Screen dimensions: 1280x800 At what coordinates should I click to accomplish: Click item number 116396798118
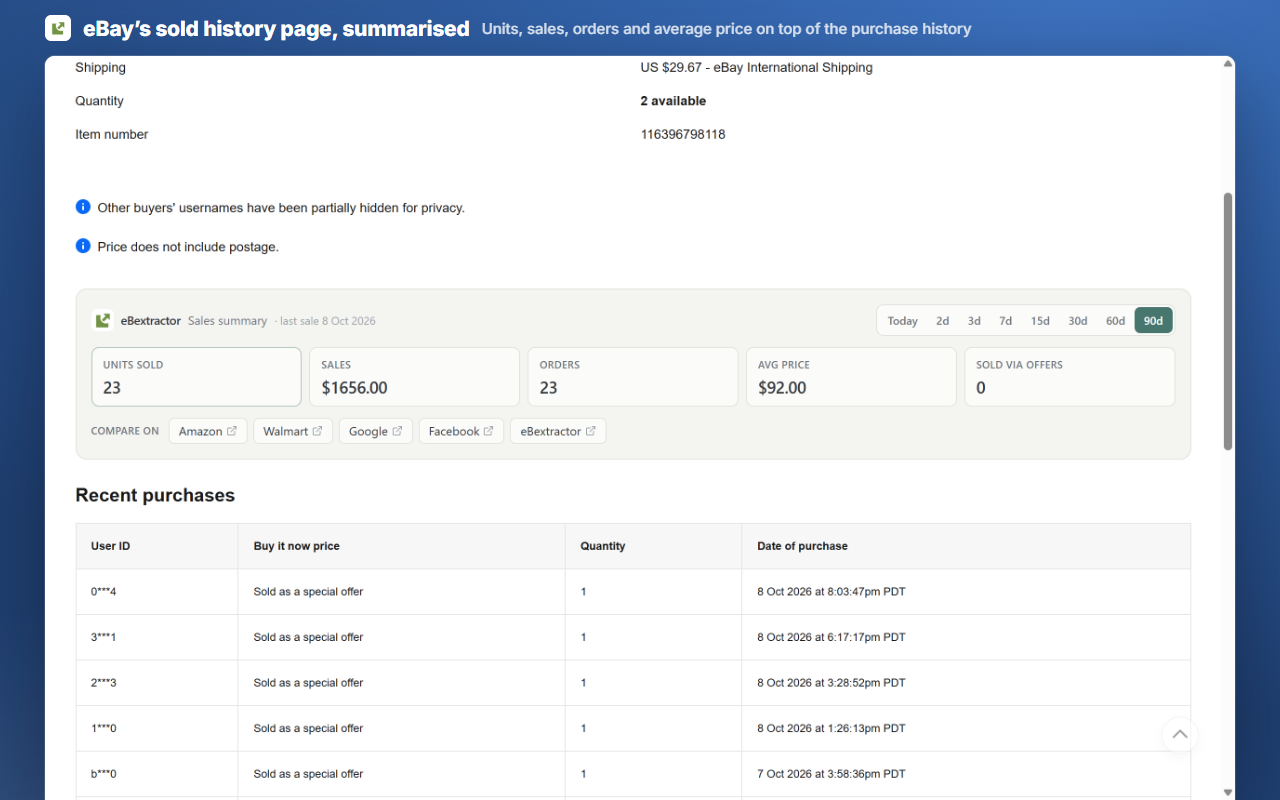683,134
